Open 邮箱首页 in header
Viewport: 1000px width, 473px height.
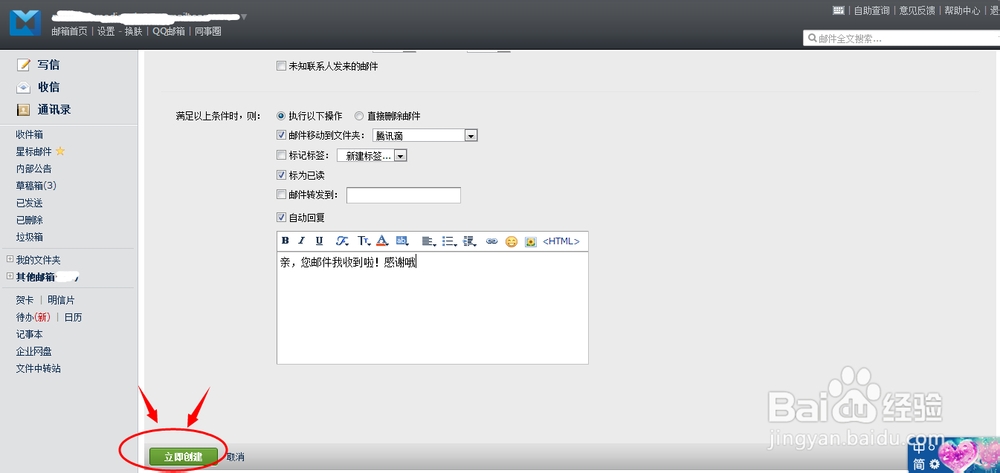70,31
